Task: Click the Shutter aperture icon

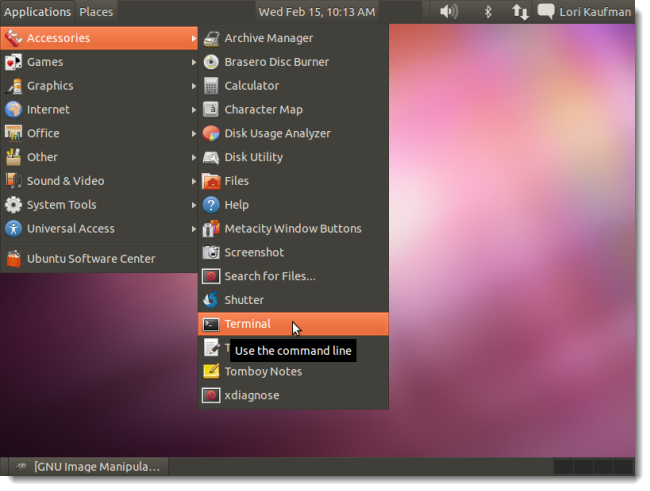Action: click(211, 300)
